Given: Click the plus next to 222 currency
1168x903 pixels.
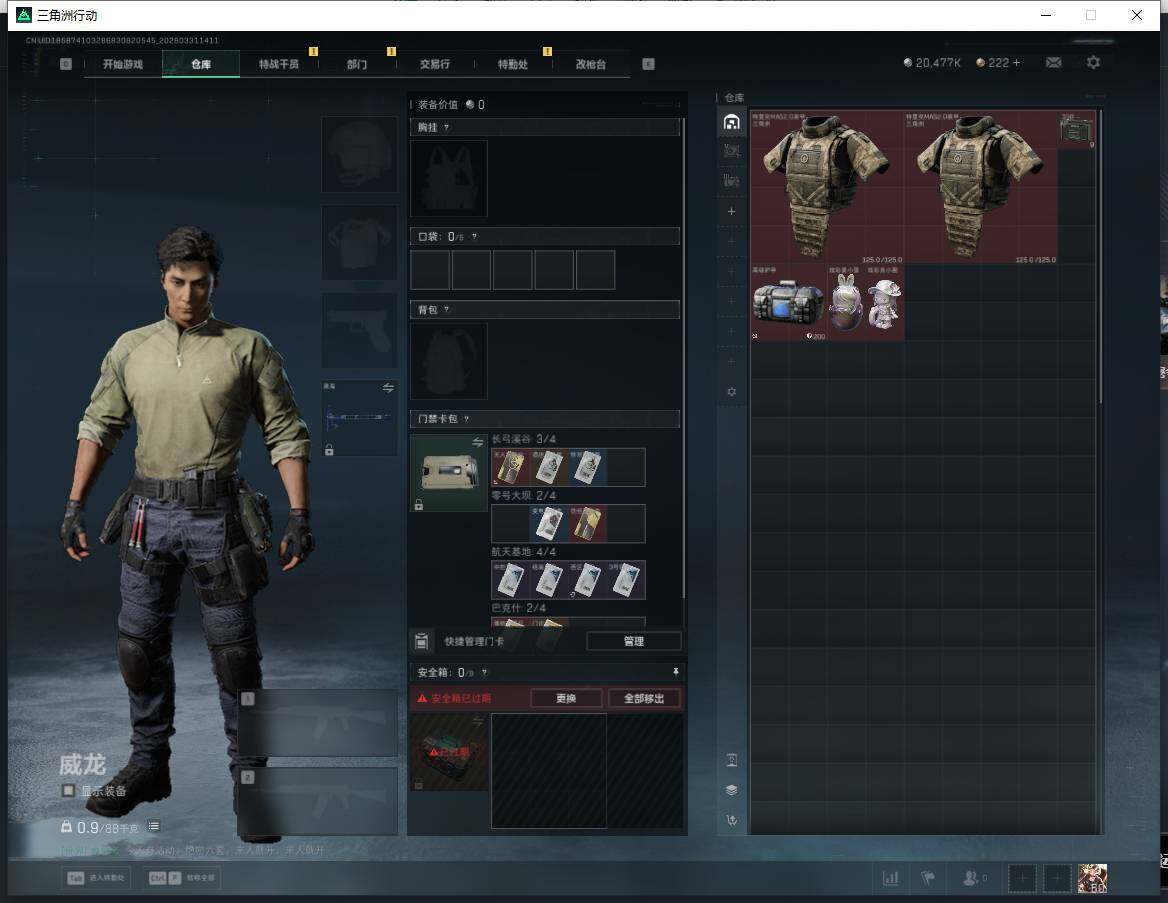Looking at the screenshot, I should 1016,63.
